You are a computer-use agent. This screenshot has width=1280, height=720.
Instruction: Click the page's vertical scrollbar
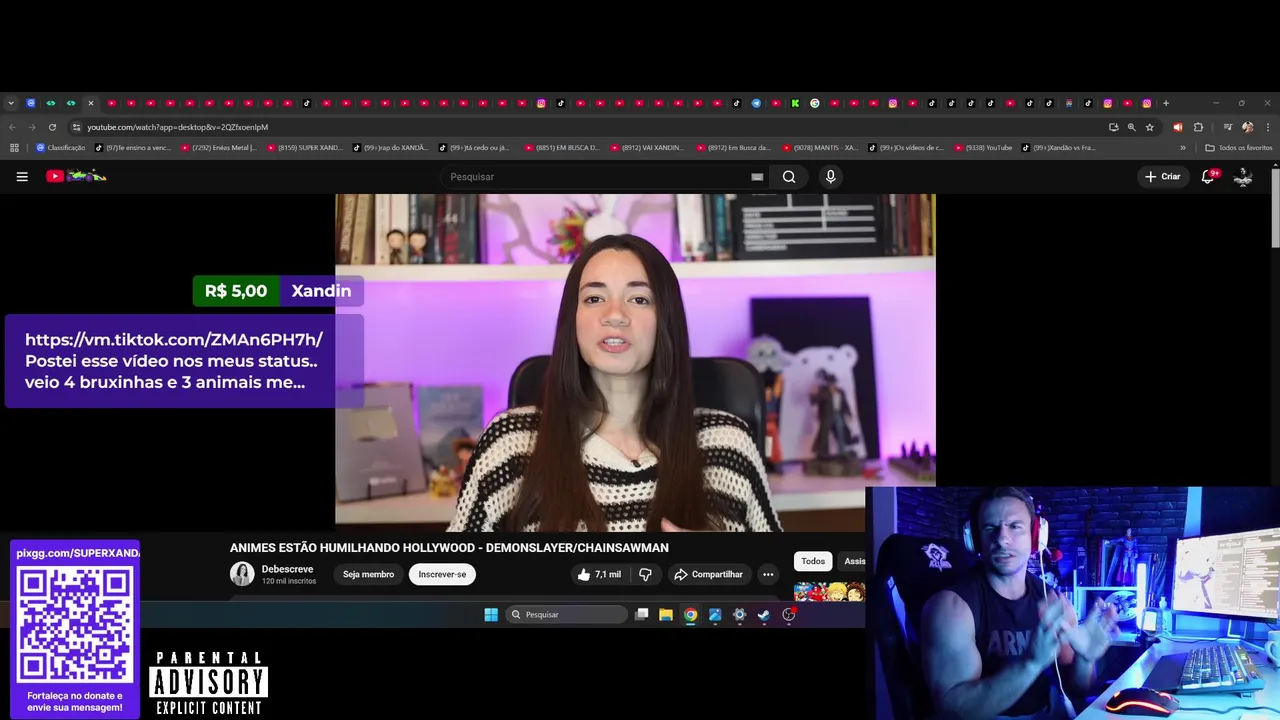coord(1275,208)
